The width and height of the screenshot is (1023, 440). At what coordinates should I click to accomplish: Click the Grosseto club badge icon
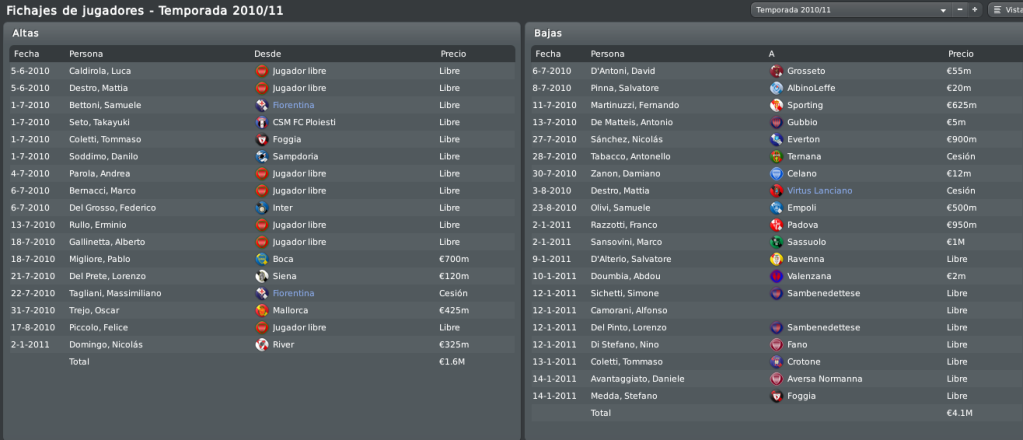click(776, 71)
